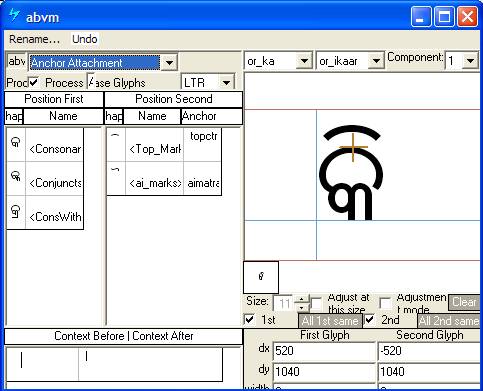The width and height of the screenshot is (483, 391).
Task: Click the small glyph preview thumbnail
Action: click(x=261, y=277)
